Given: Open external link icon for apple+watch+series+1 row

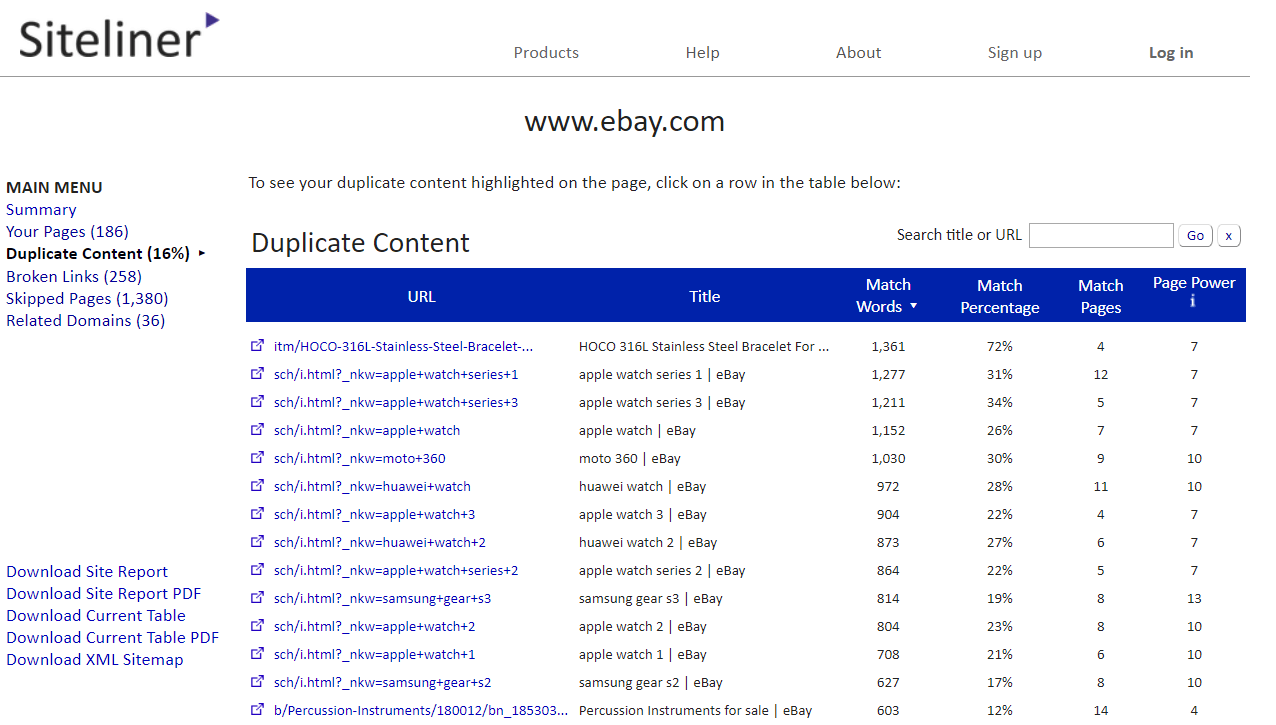Looking at the screenshot, I should pyautogui.click(x=257, y=374).
